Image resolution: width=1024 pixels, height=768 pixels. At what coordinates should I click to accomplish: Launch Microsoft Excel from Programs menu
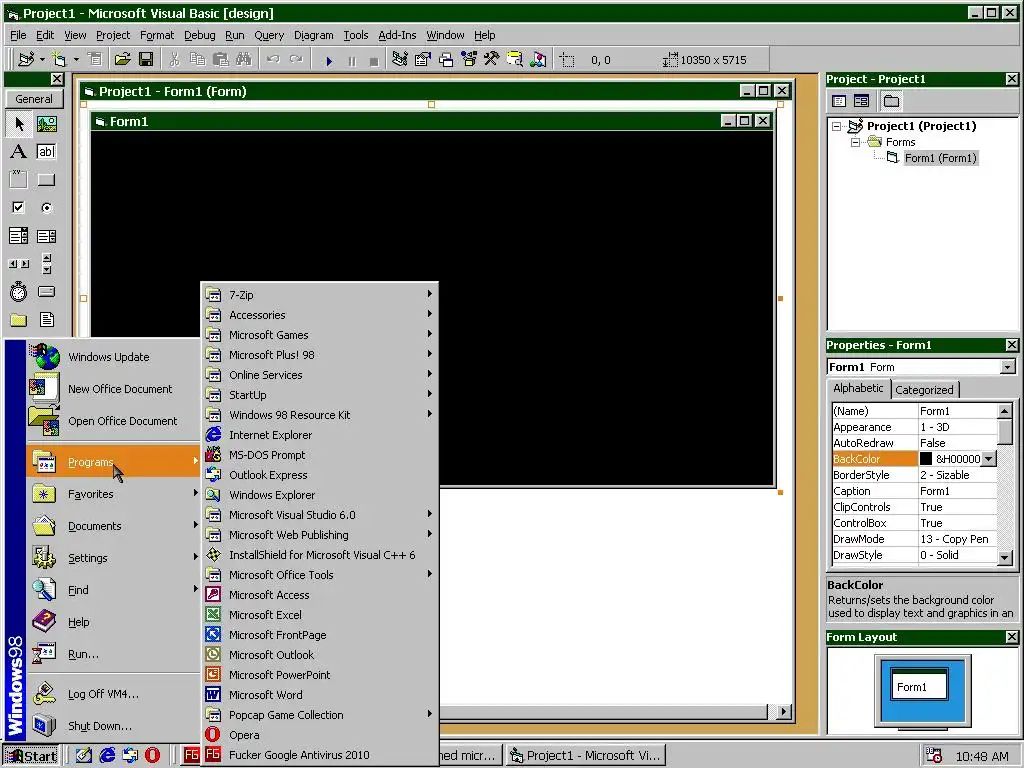tap(320, 615)
